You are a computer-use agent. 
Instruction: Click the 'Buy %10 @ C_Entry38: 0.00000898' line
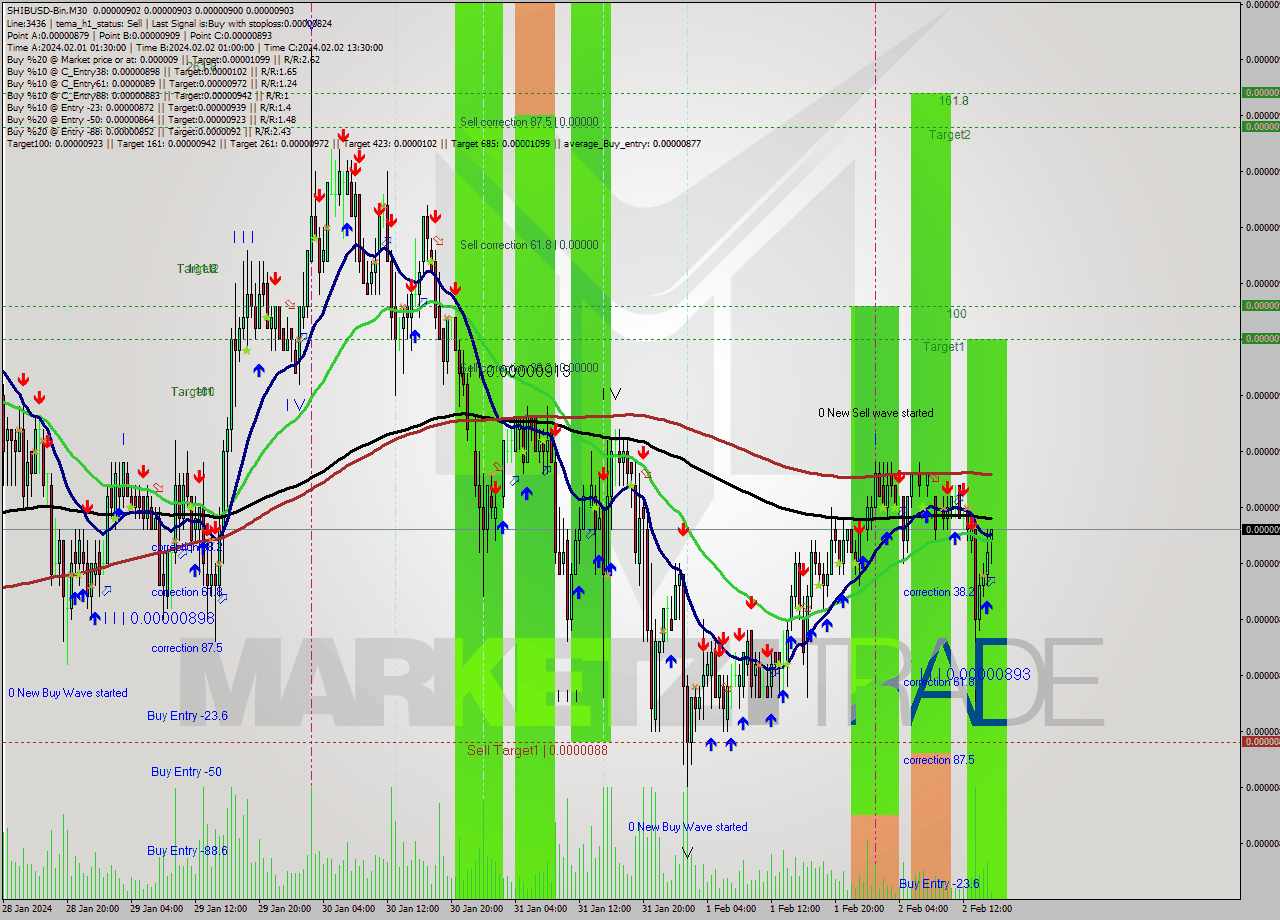pos(151,71)
